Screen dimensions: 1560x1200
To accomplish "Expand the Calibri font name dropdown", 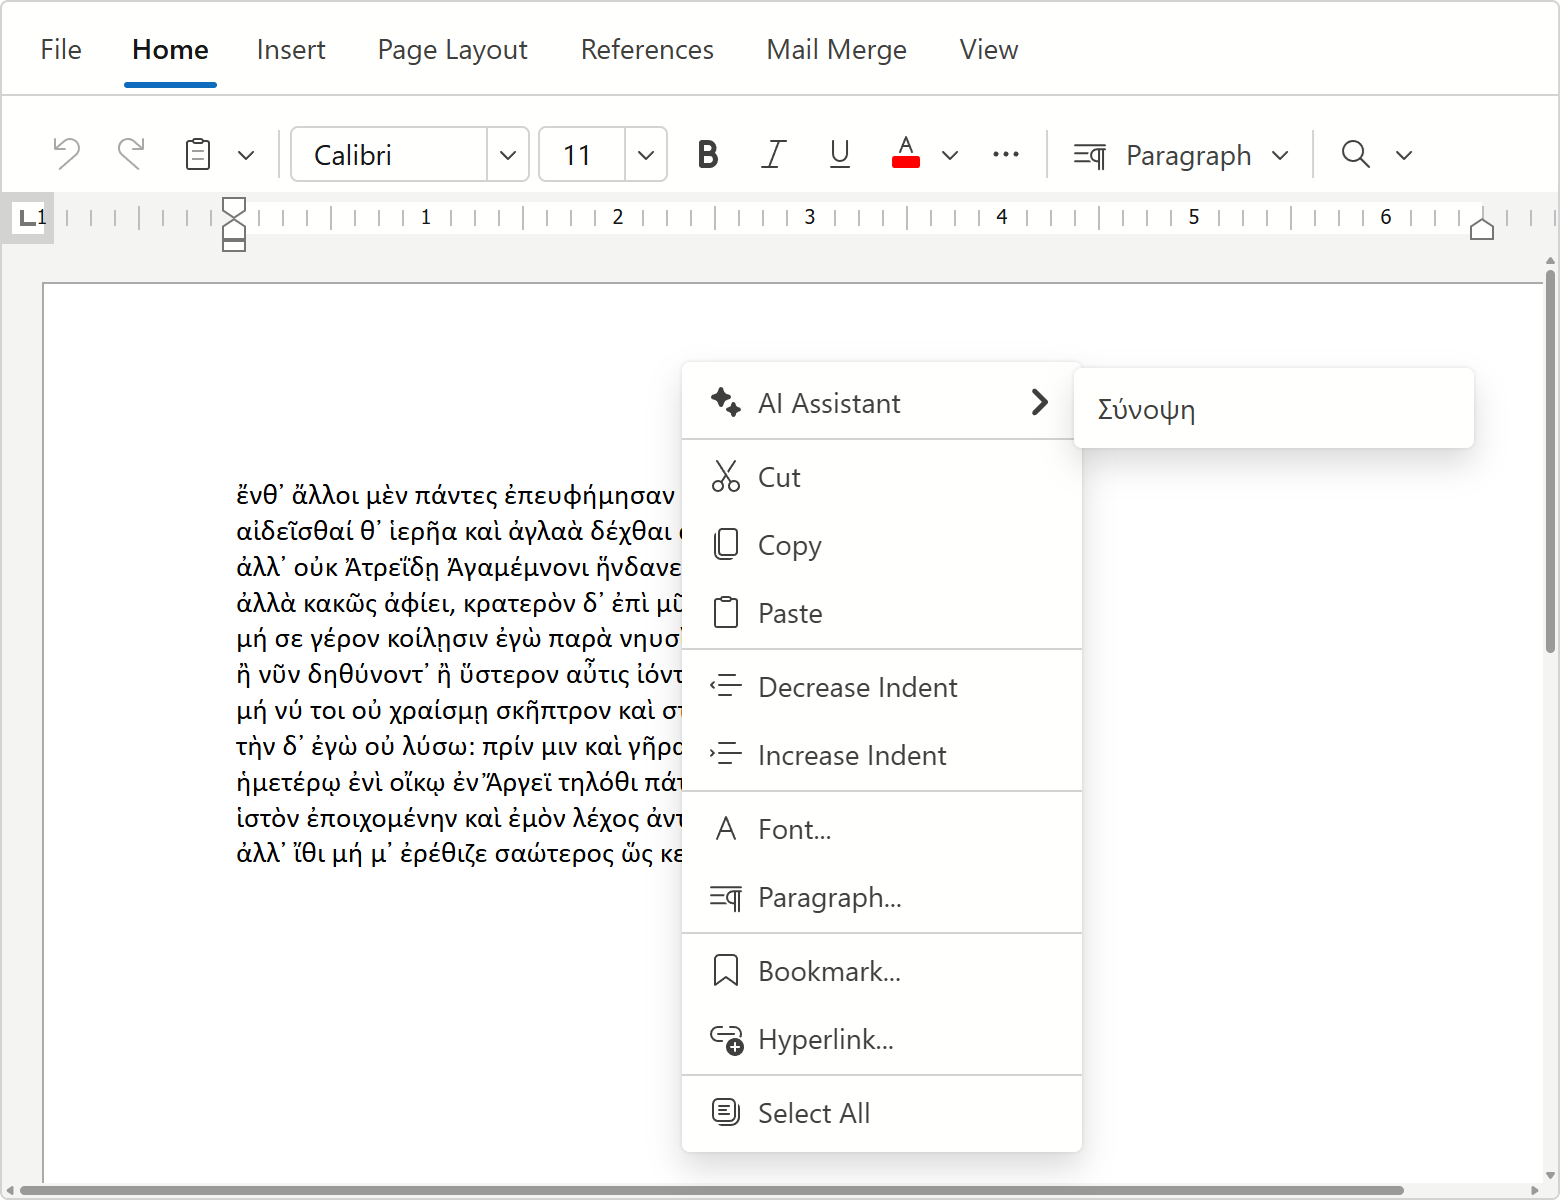I will click(x=508, y=155).
